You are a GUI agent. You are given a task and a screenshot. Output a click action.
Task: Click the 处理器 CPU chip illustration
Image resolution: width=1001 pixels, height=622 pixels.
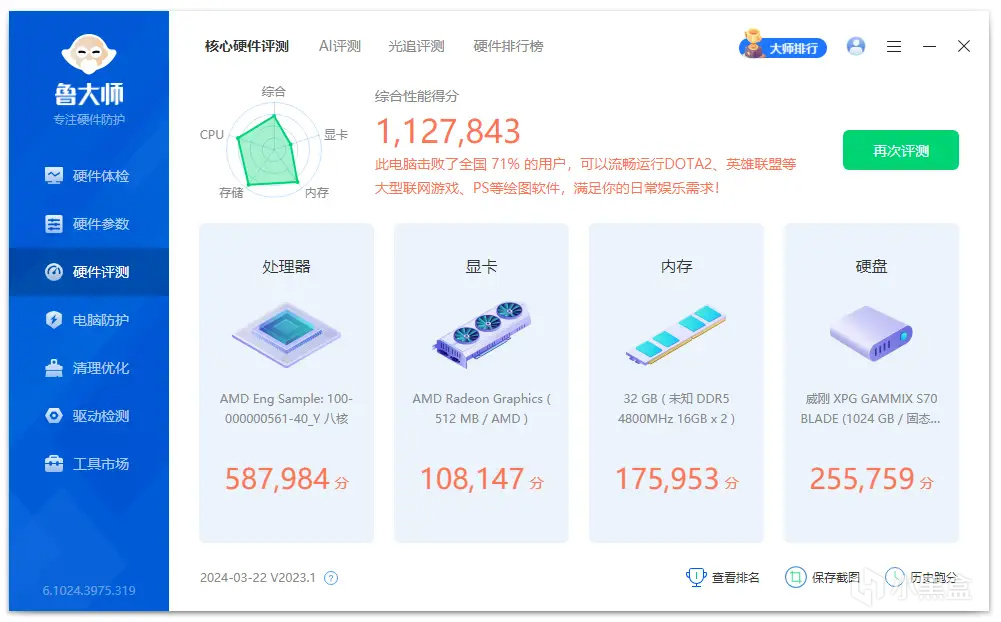coord(286,334)
